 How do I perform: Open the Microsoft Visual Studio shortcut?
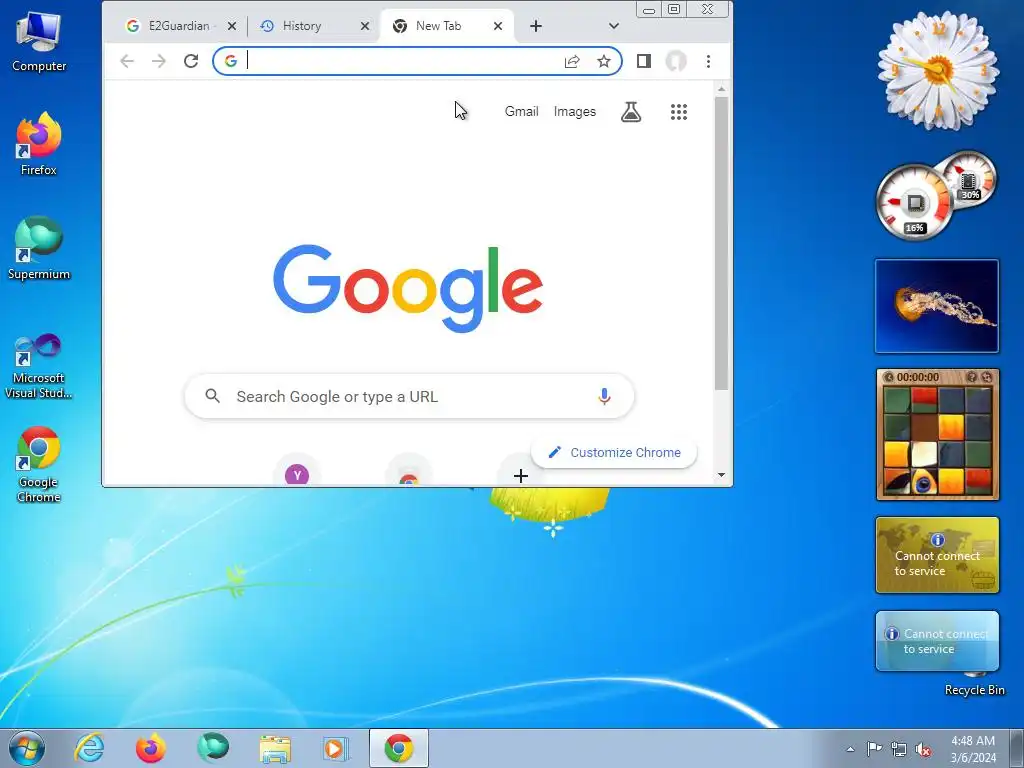[x=39, y=366]
